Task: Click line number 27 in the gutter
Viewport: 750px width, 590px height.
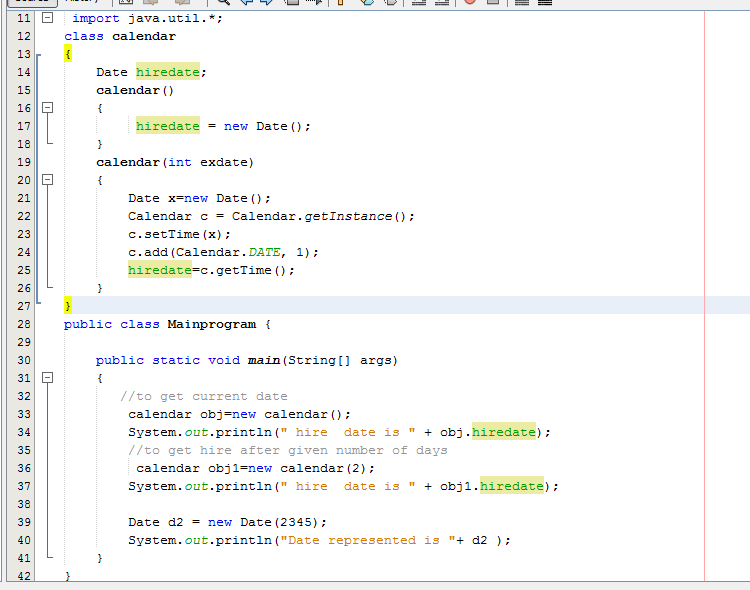Action: pos(23,306)
